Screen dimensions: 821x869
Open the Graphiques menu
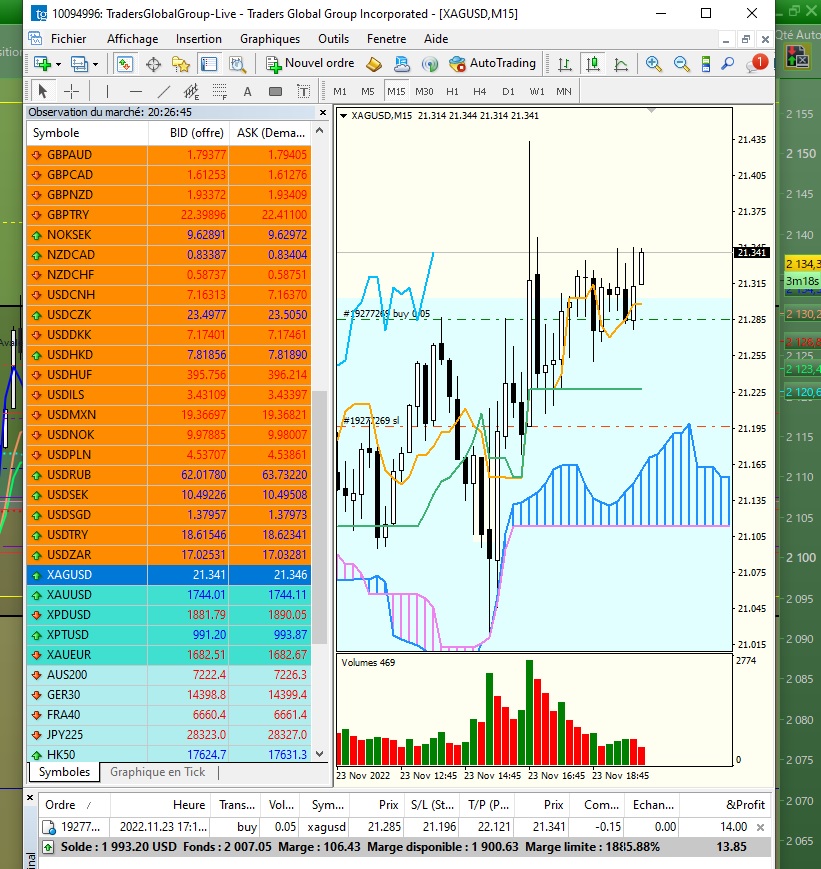tap(269, 39)
